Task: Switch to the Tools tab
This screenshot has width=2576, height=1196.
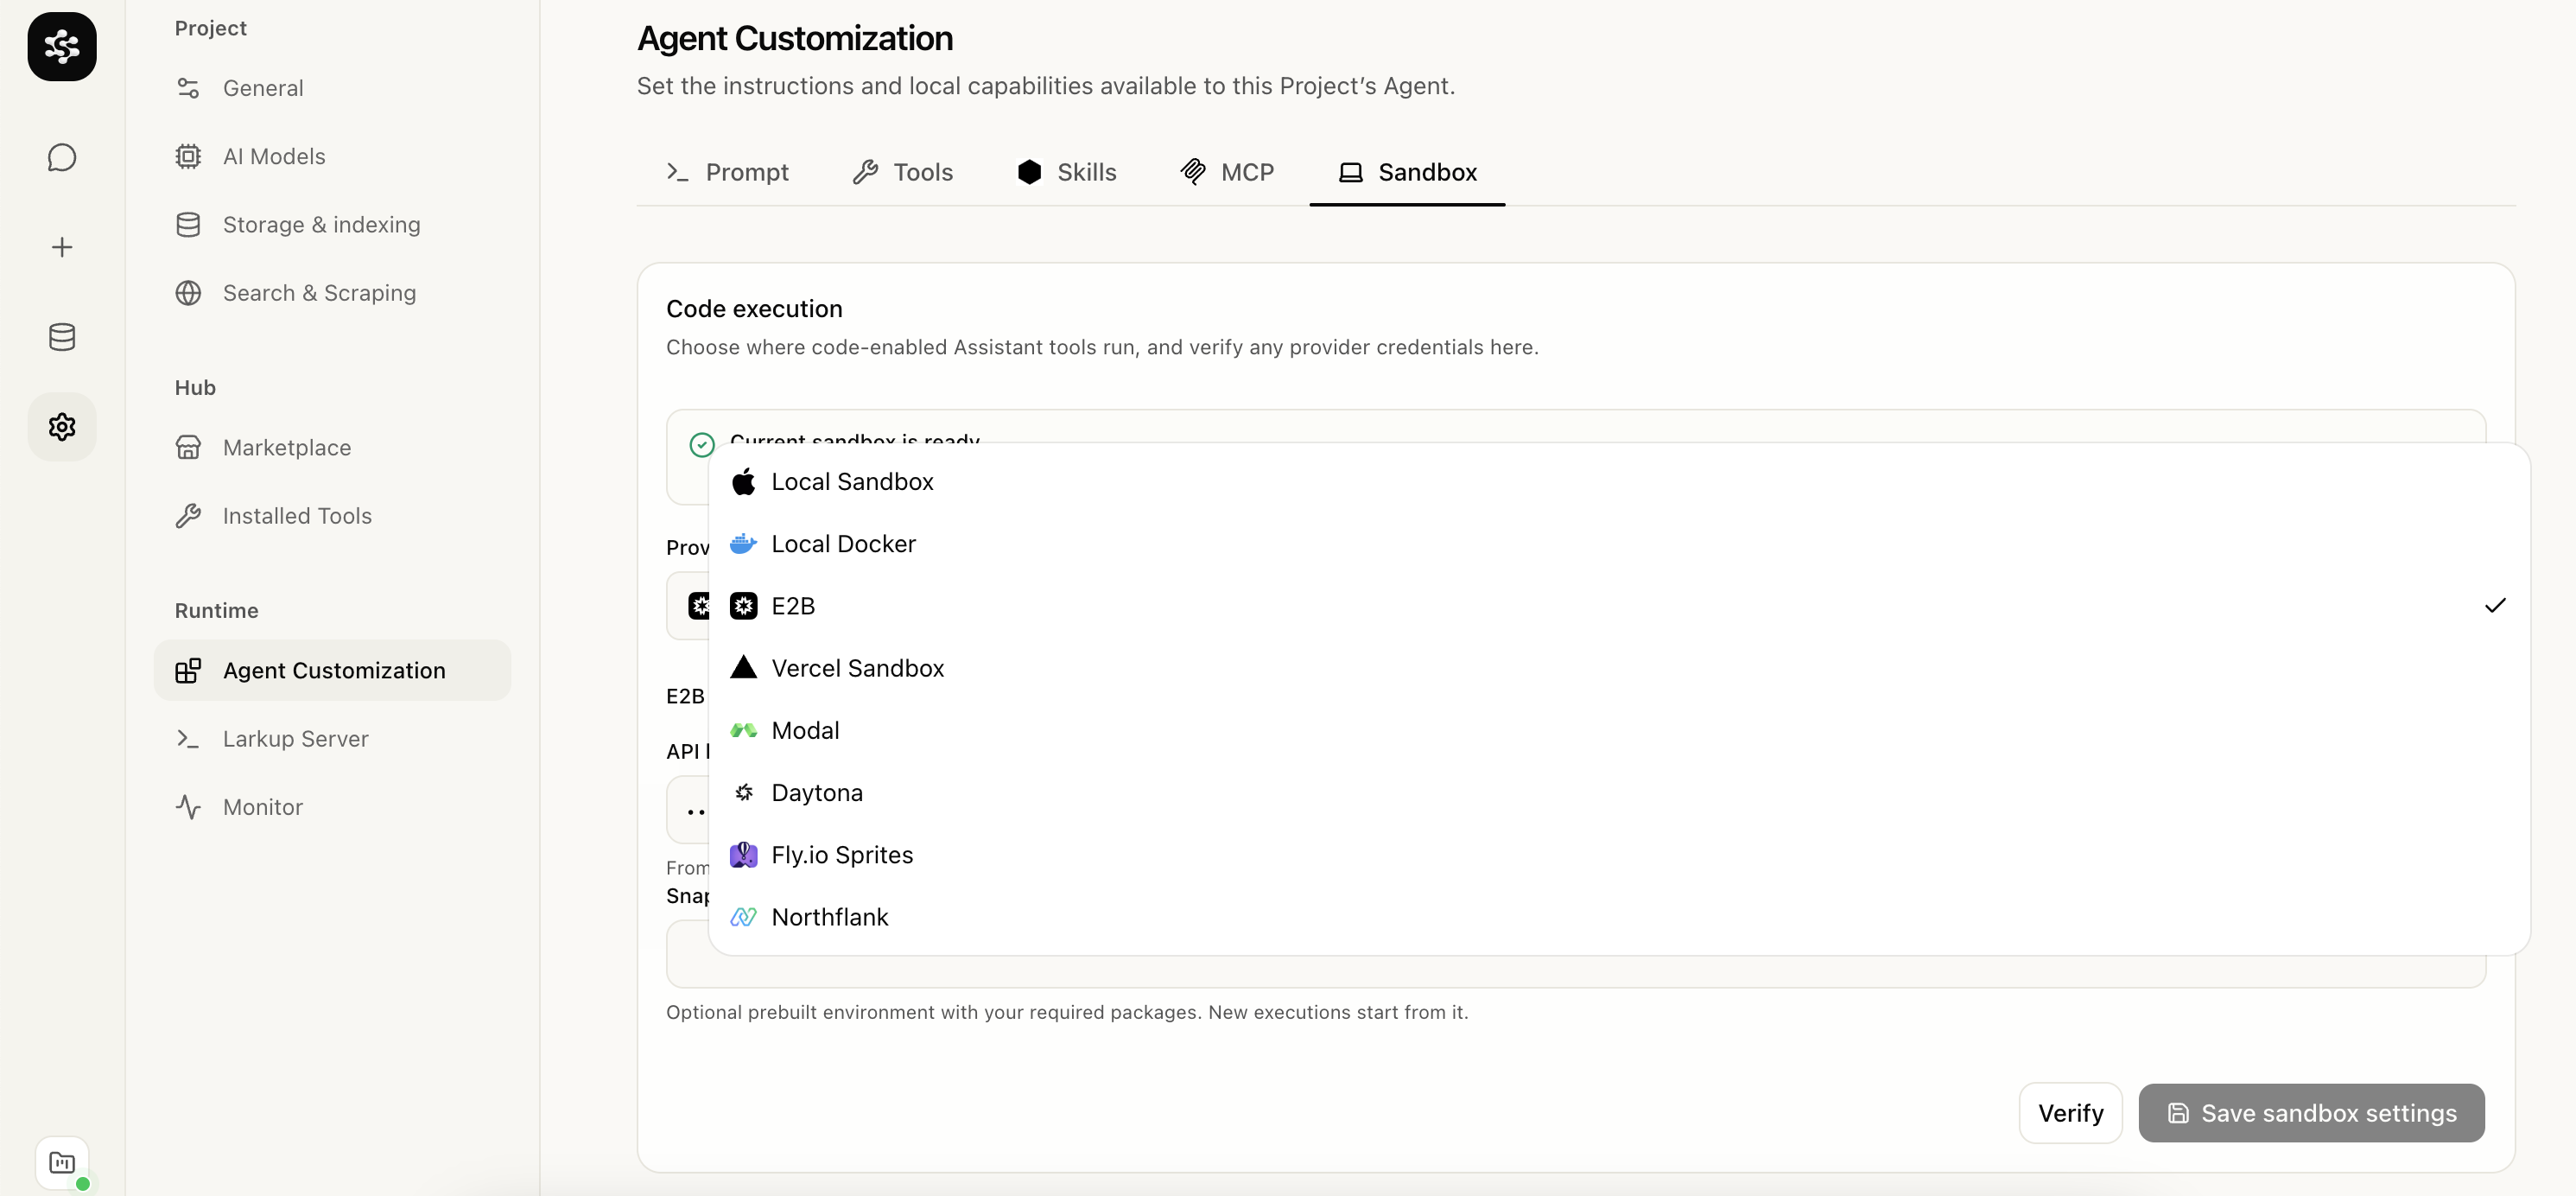Action: tap(902, 172)
